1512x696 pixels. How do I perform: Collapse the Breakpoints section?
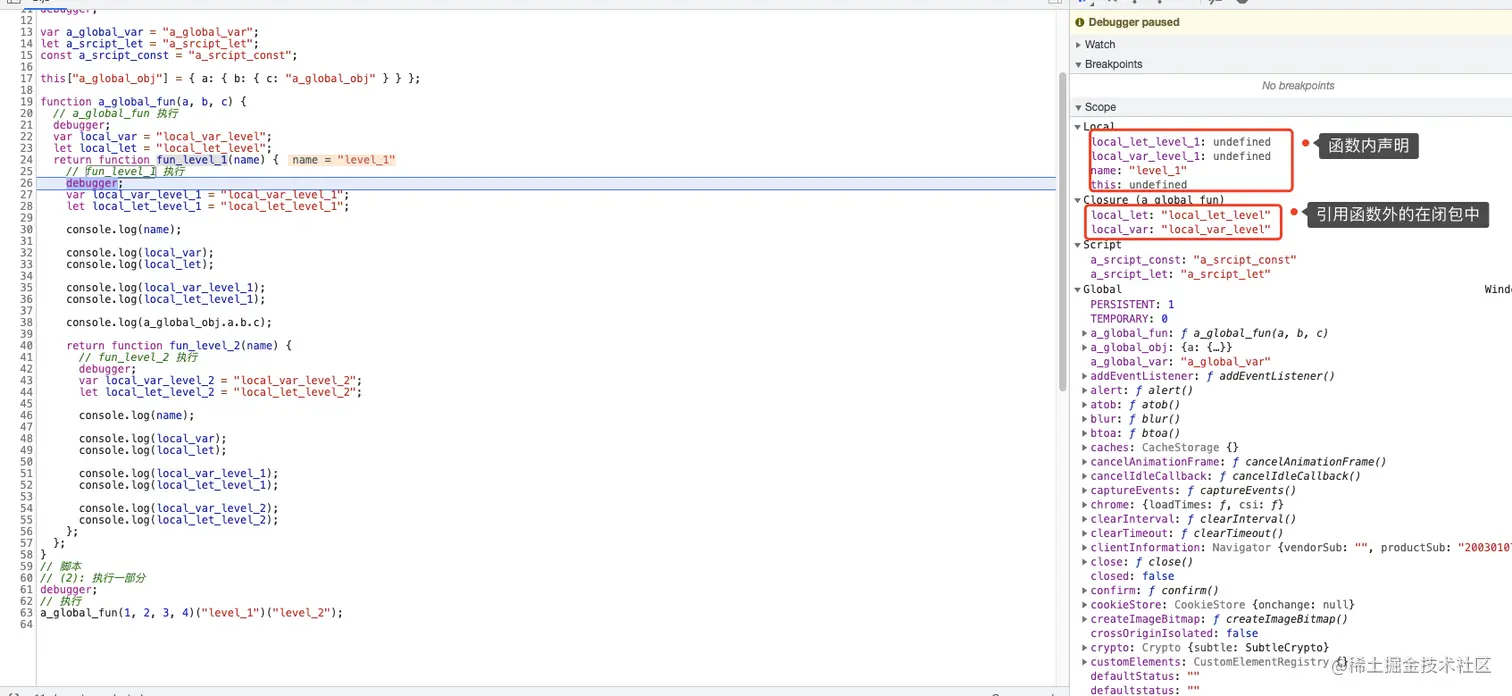coord(1078,64)
